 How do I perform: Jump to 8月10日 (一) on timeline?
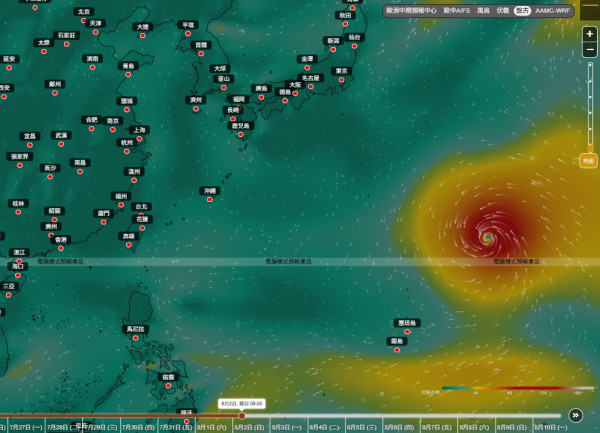[x=550, y=427]
